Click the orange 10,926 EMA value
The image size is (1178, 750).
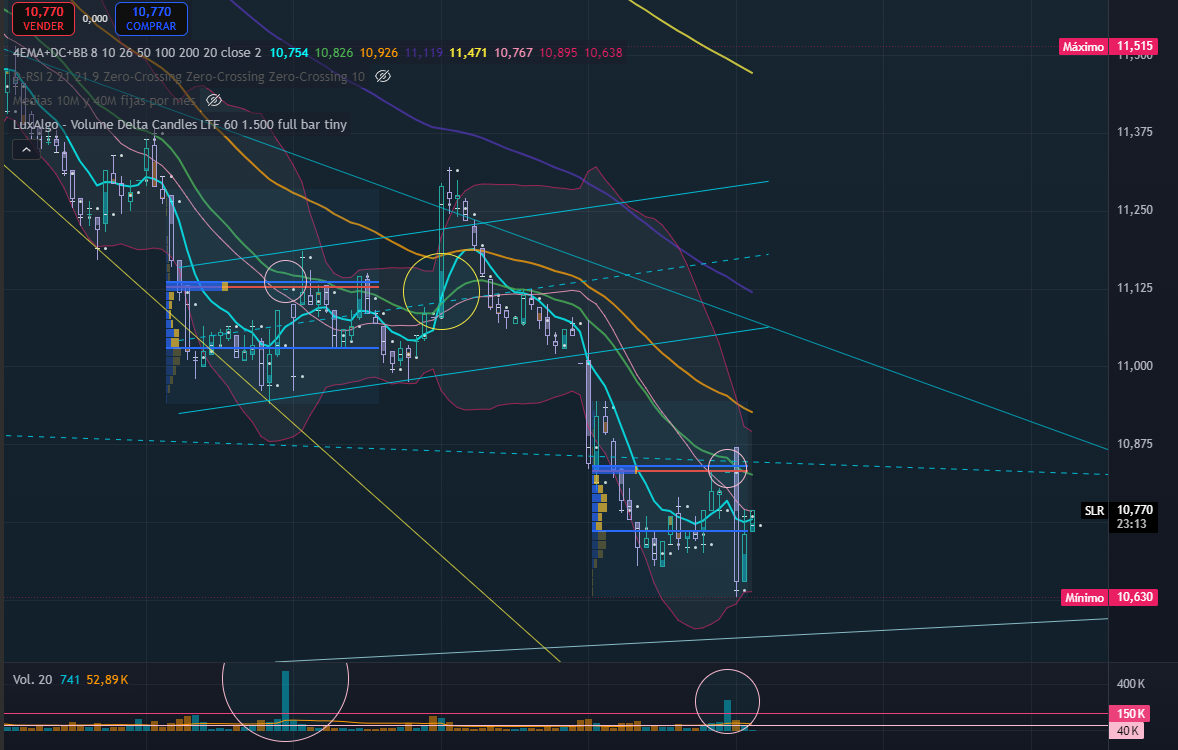coord(379,53)
